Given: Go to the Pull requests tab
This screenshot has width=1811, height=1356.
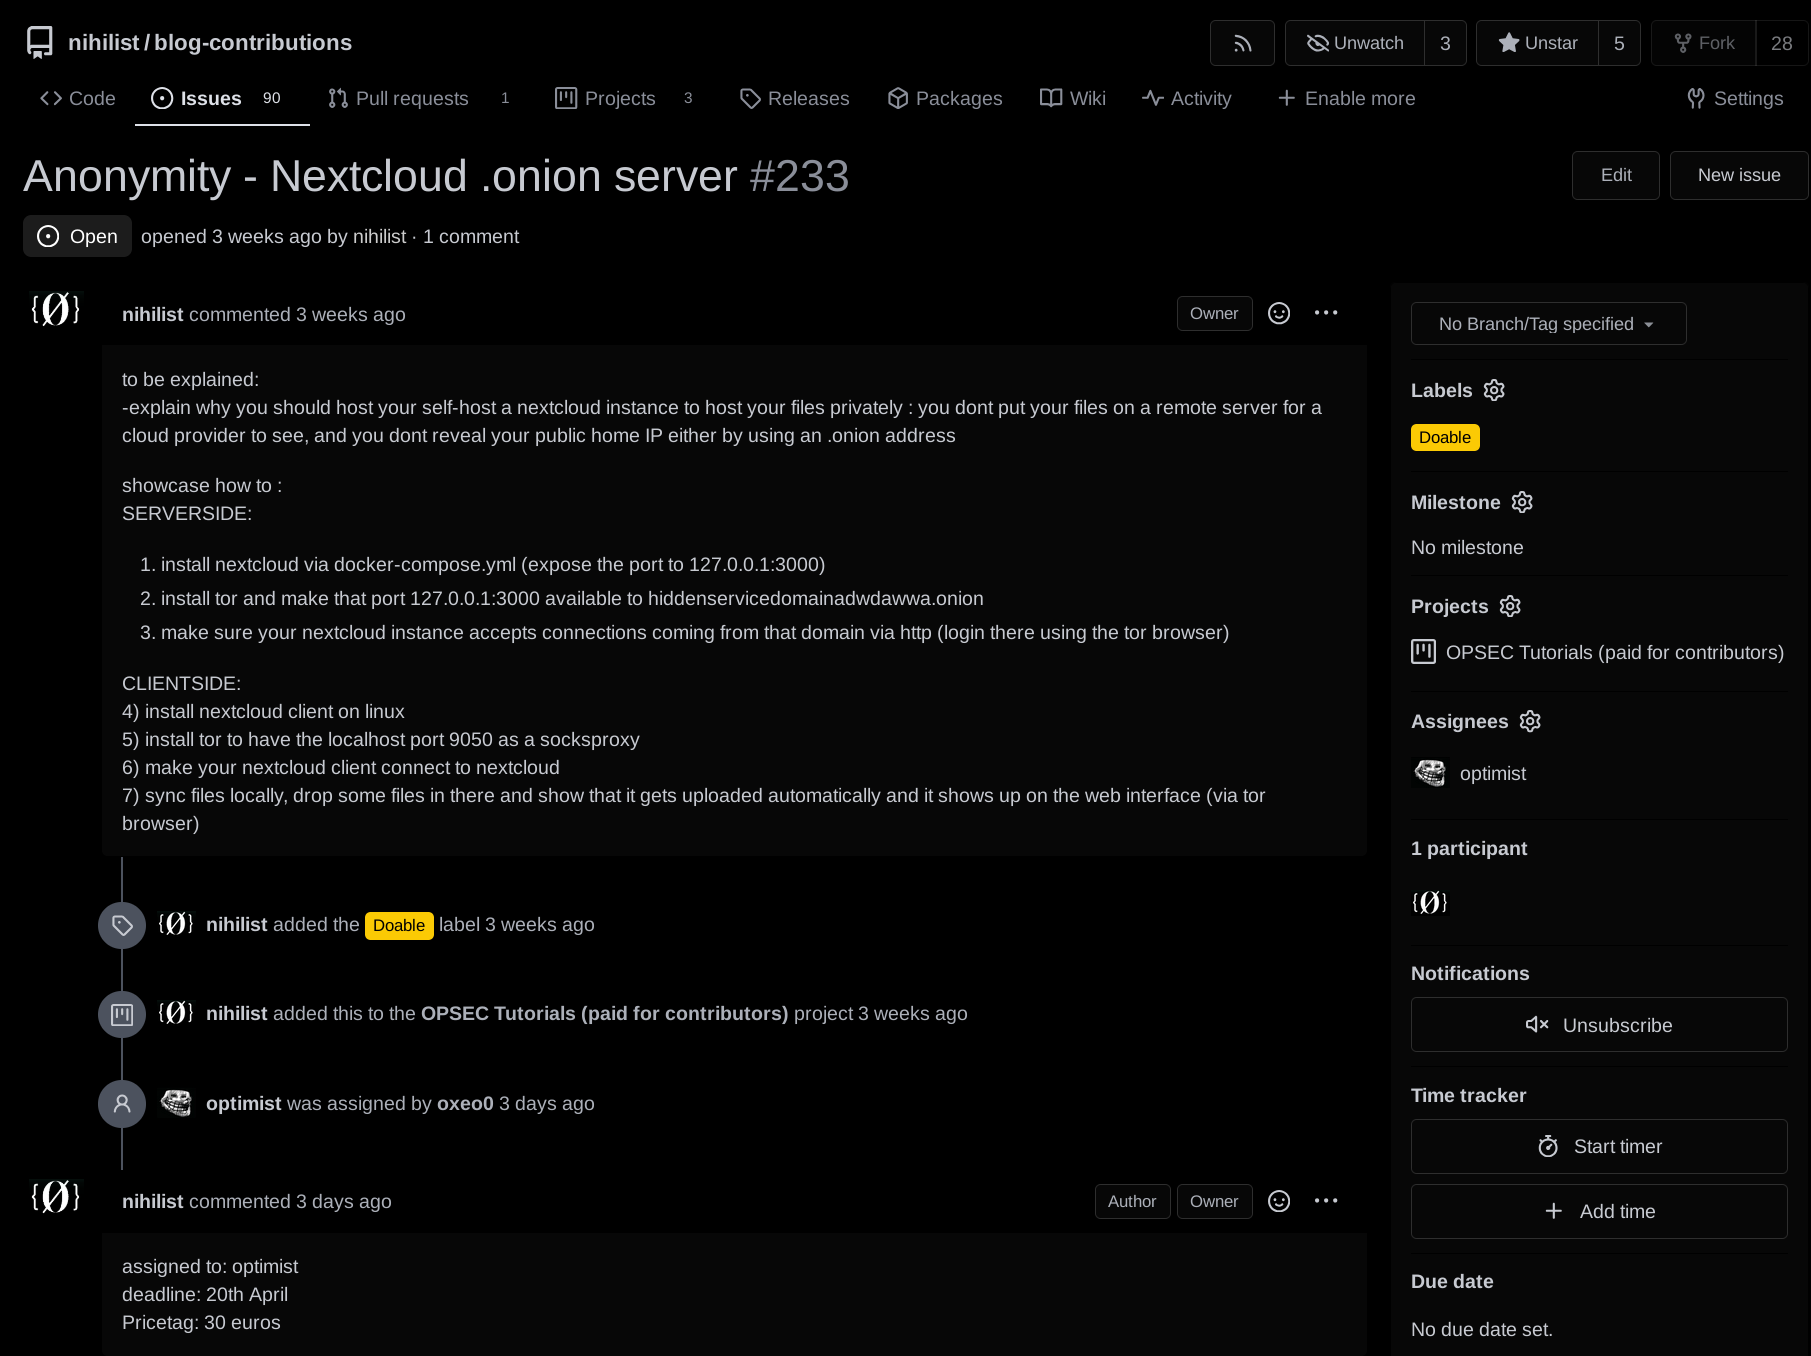Looking at the screenshot, I should pos(420,98).
